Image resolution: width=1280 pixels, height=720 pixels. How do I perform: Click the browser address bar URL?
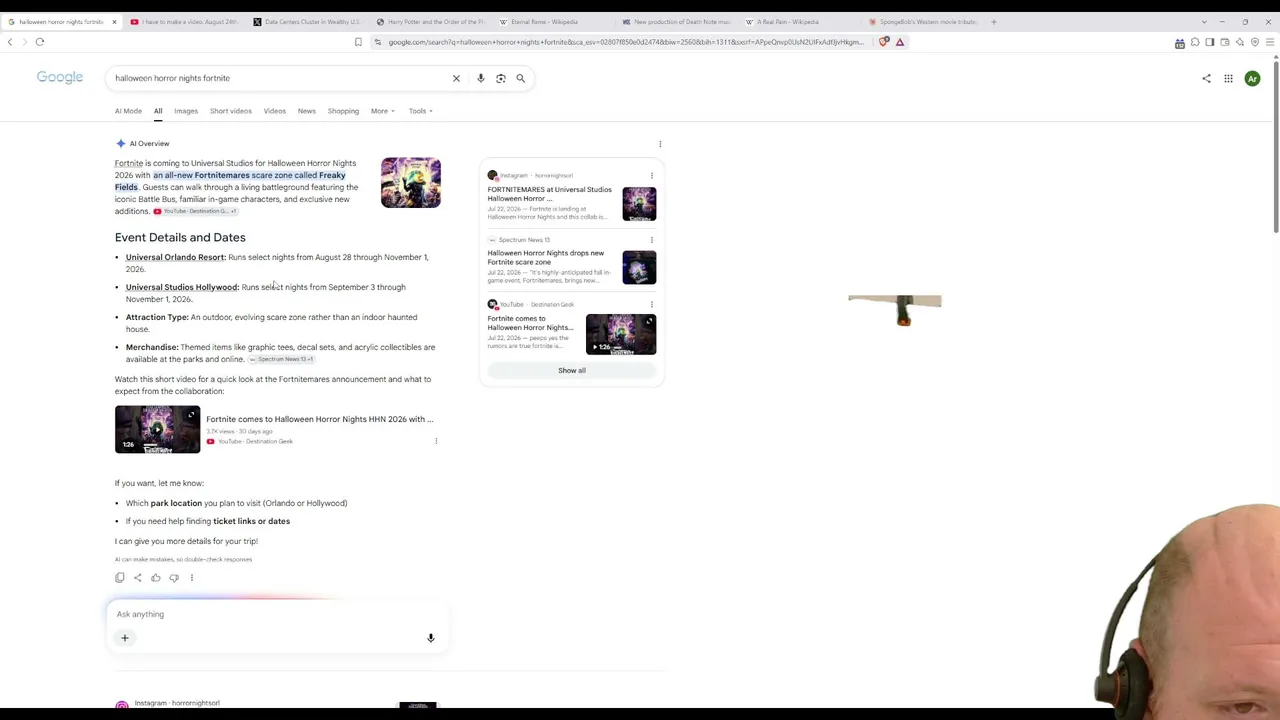click(625, 42)
